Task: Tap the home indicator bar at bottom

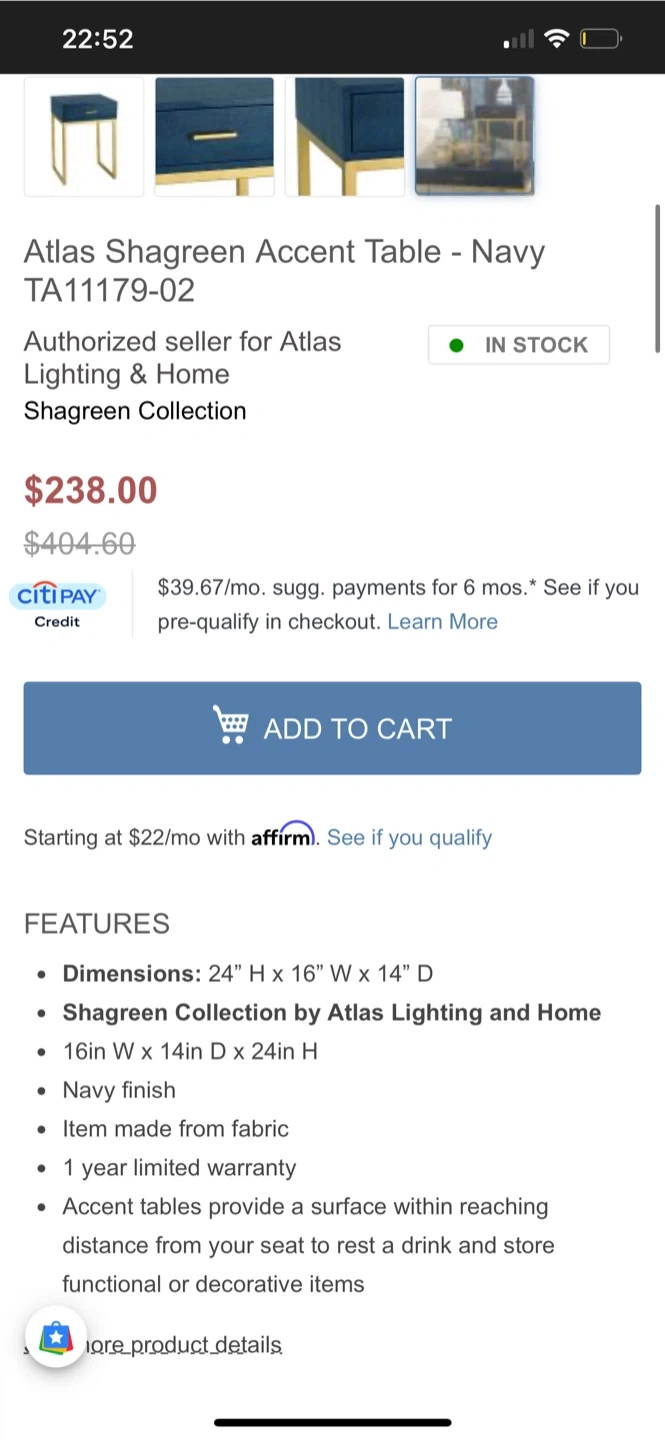Action: pyautogui.click(x=332, y=1422)
